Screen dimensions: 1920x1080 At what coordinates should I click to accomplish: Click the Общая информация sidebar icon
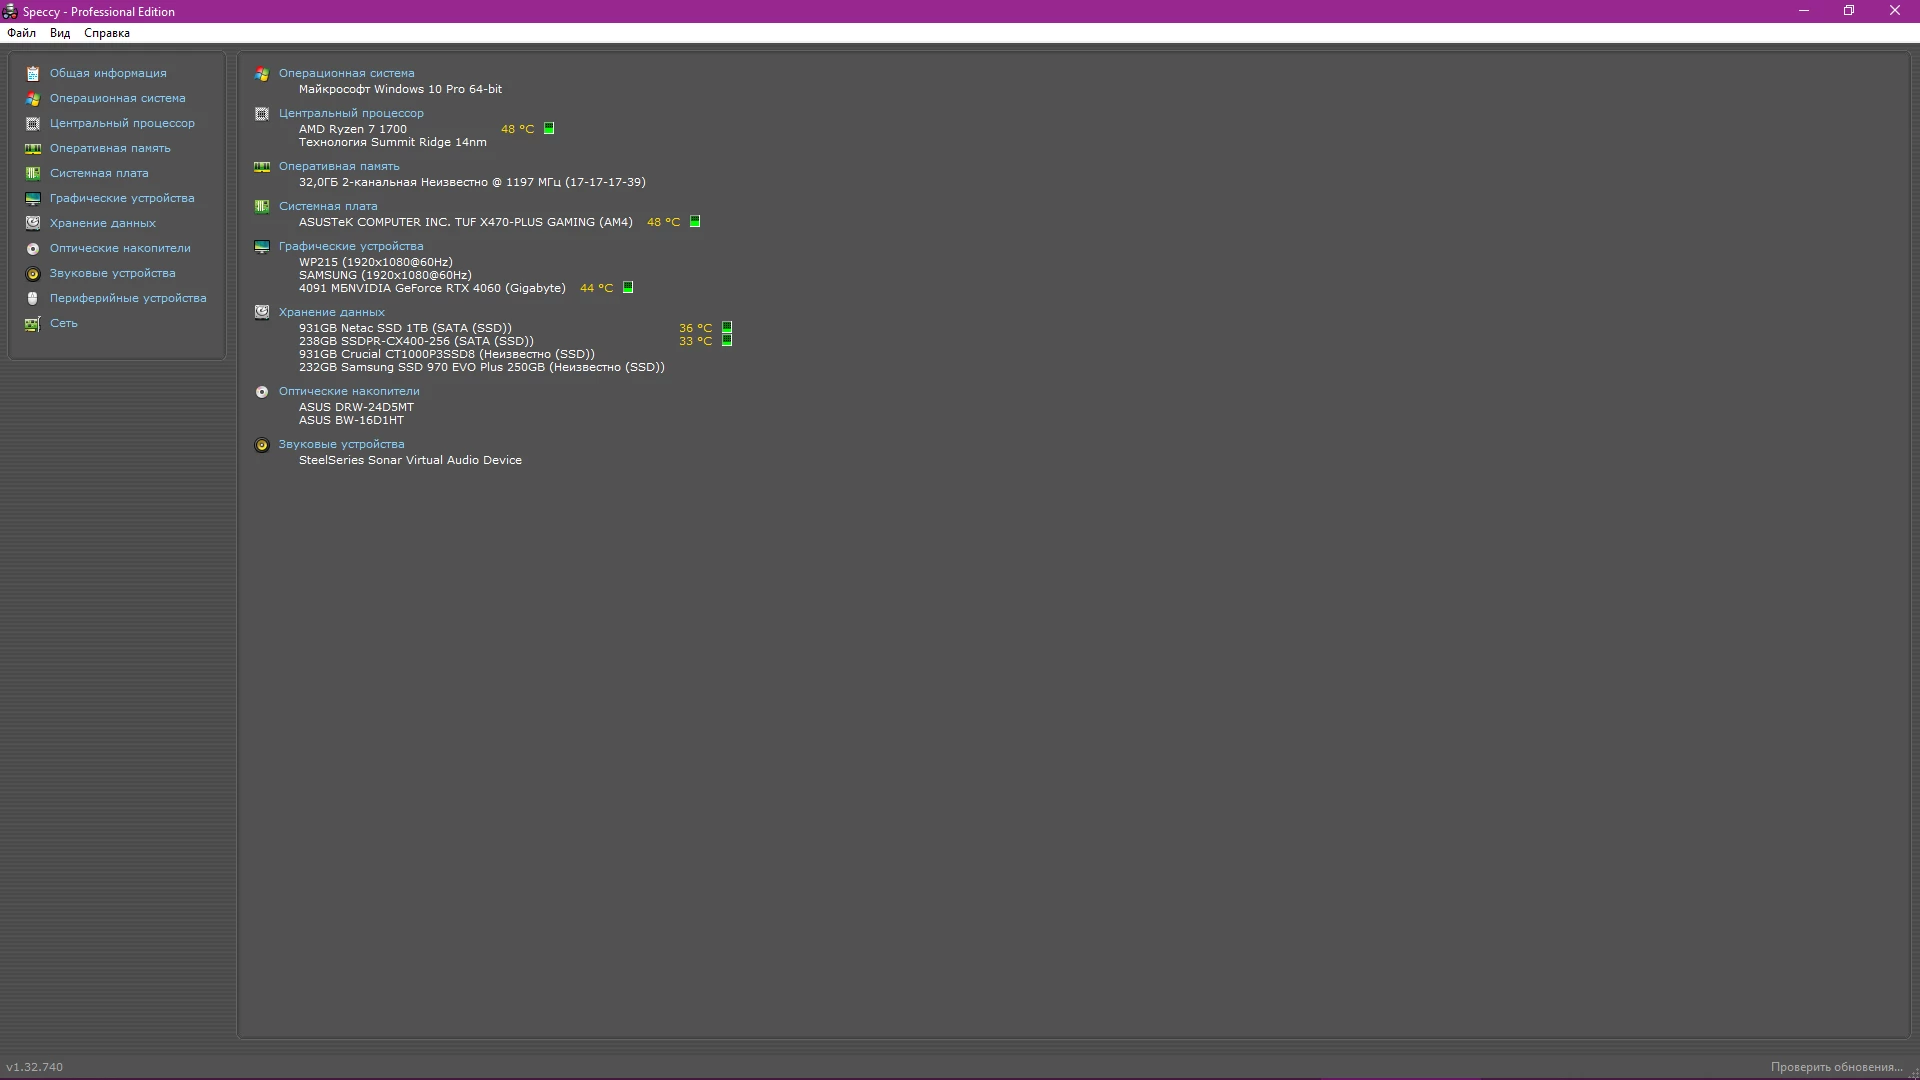33,74
